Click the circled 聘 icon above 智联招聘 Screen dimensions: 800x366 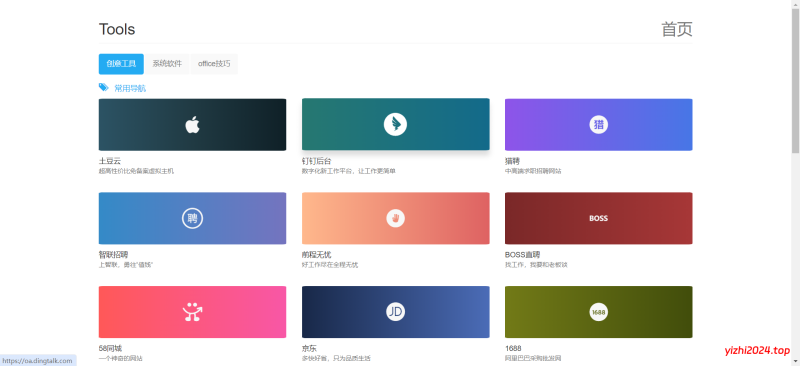[192, 218]
